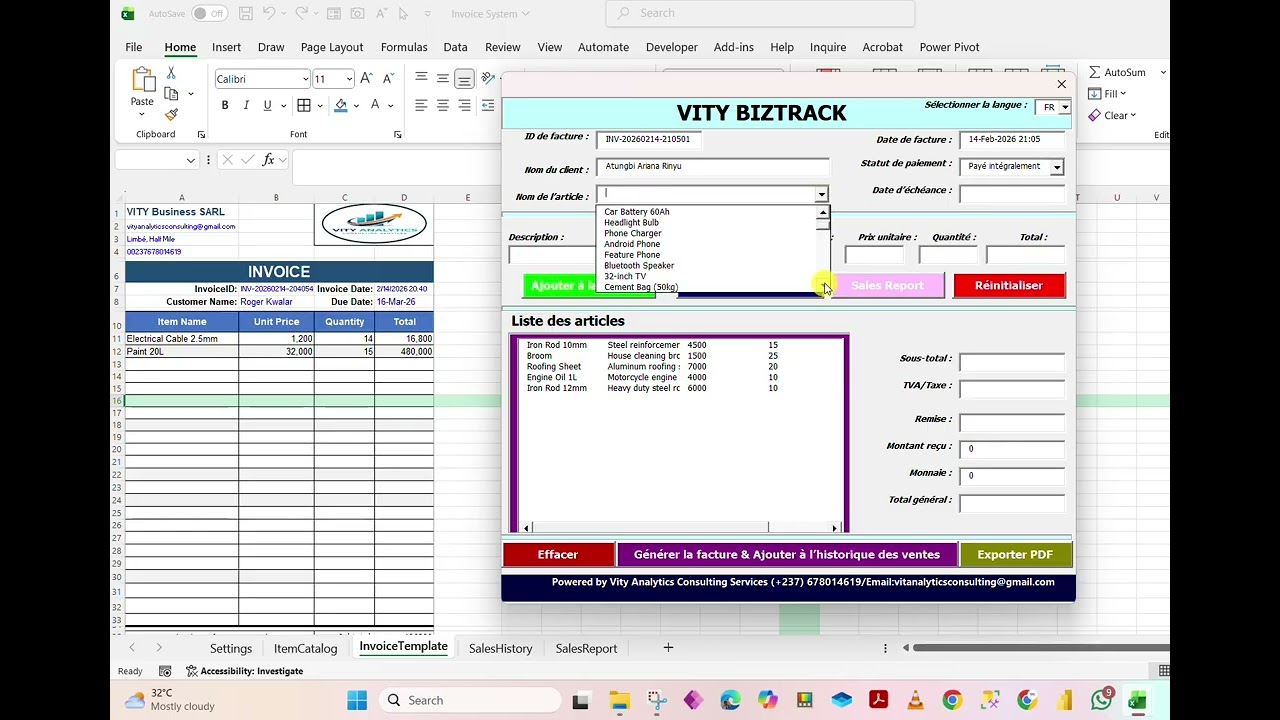Click Accessibility: Investigate in status bar
This screenshot has height=720, width=1280.
[245, 671]
